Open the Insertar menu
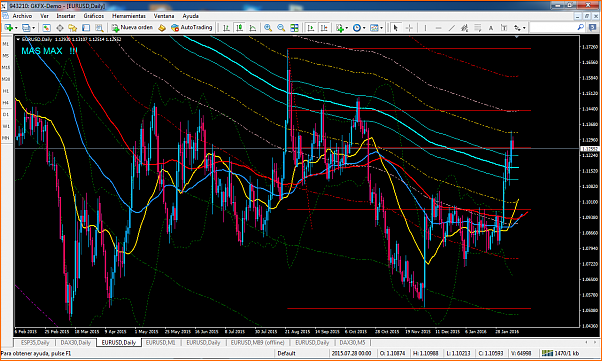602x361 pixels. [x=66, y=16]
